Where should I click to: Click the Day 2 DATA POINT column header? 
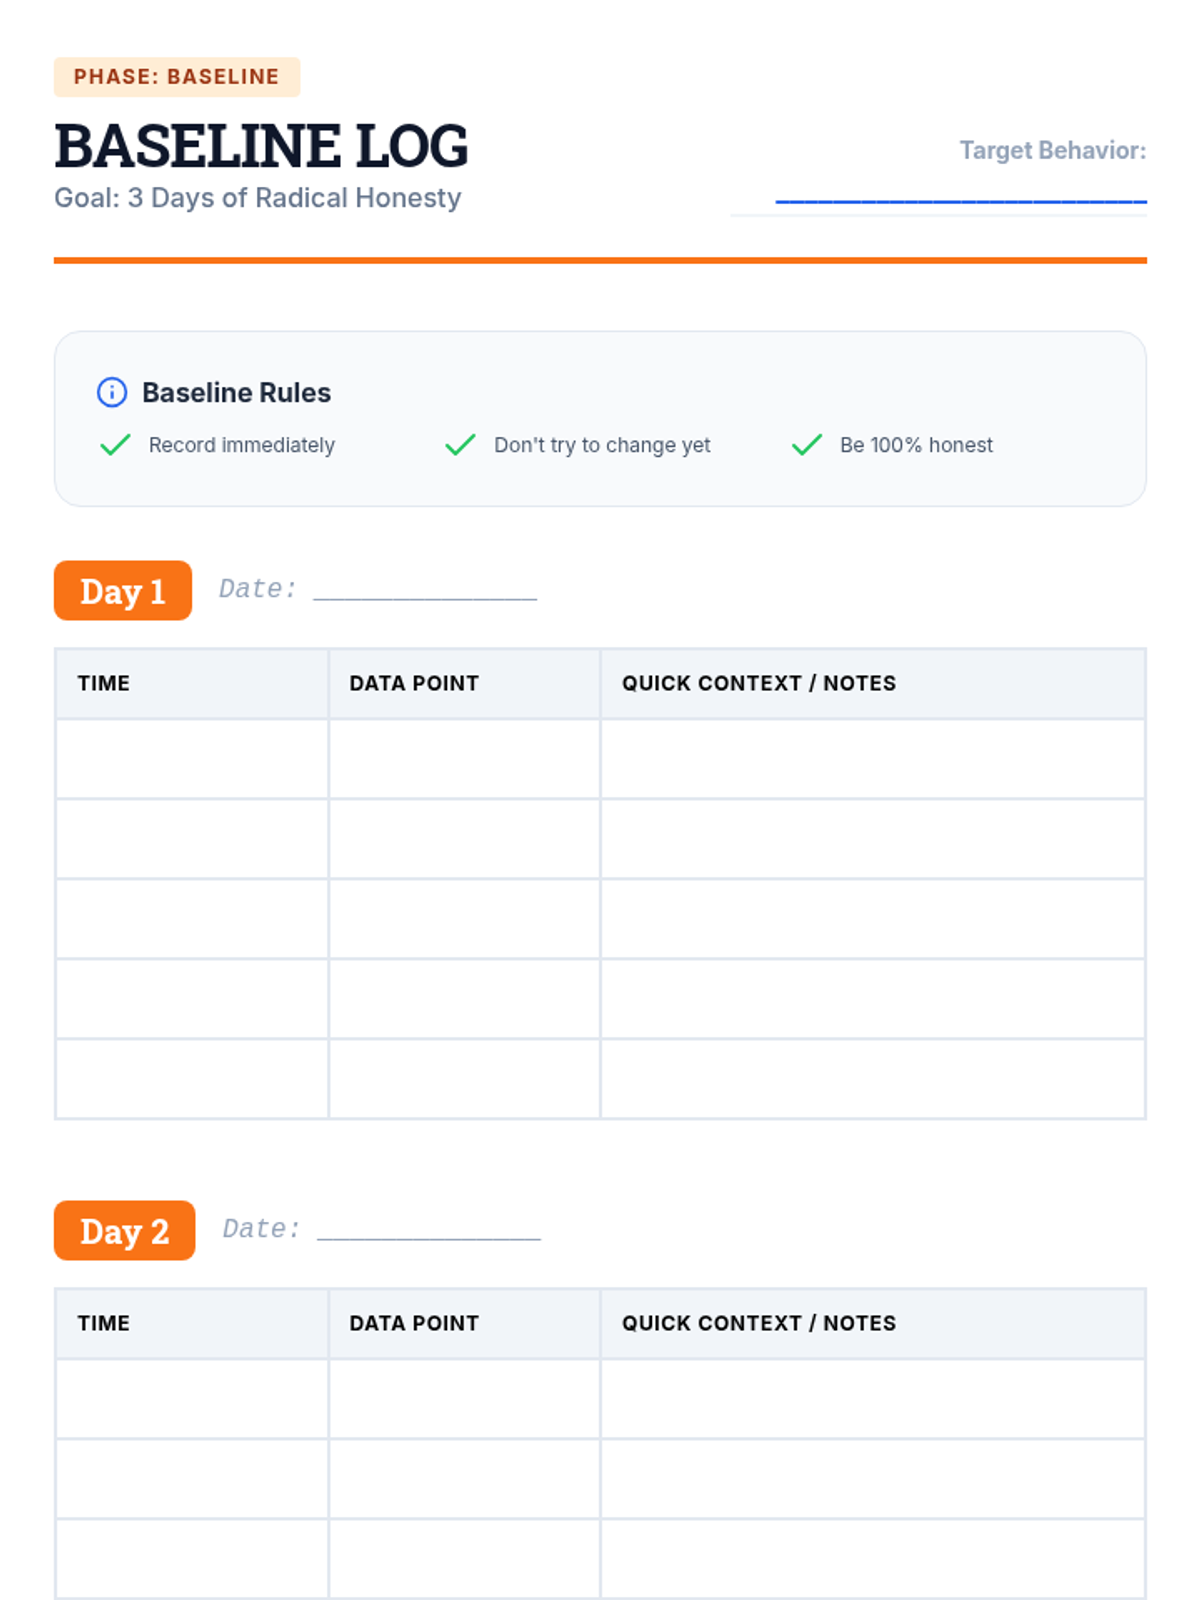(x=414, y=1323)
